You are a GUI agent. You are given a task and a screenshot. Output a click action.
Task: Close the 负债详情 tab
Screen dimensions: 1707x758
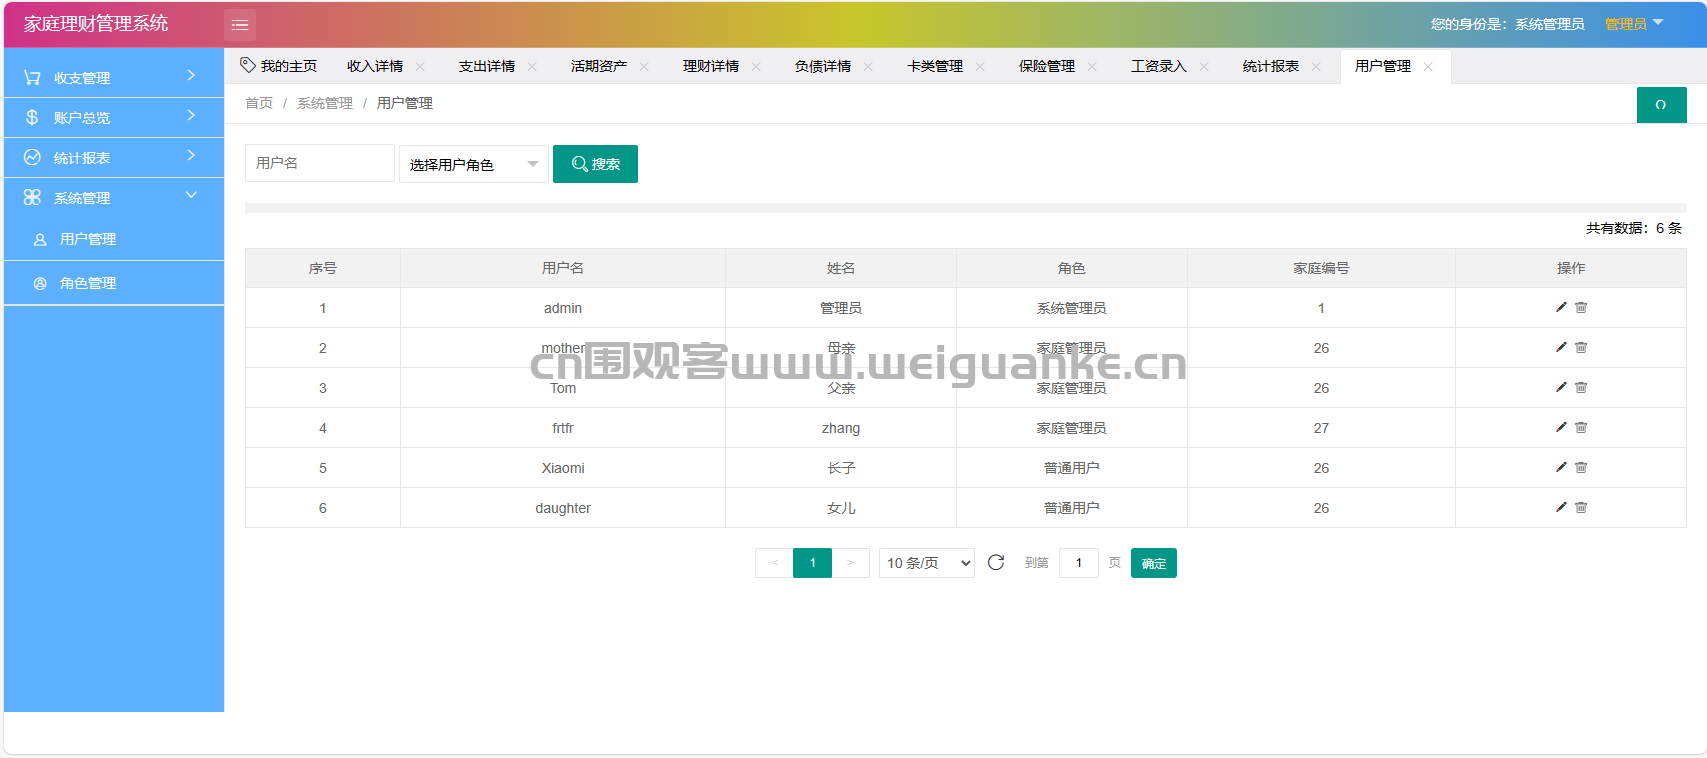868,67
